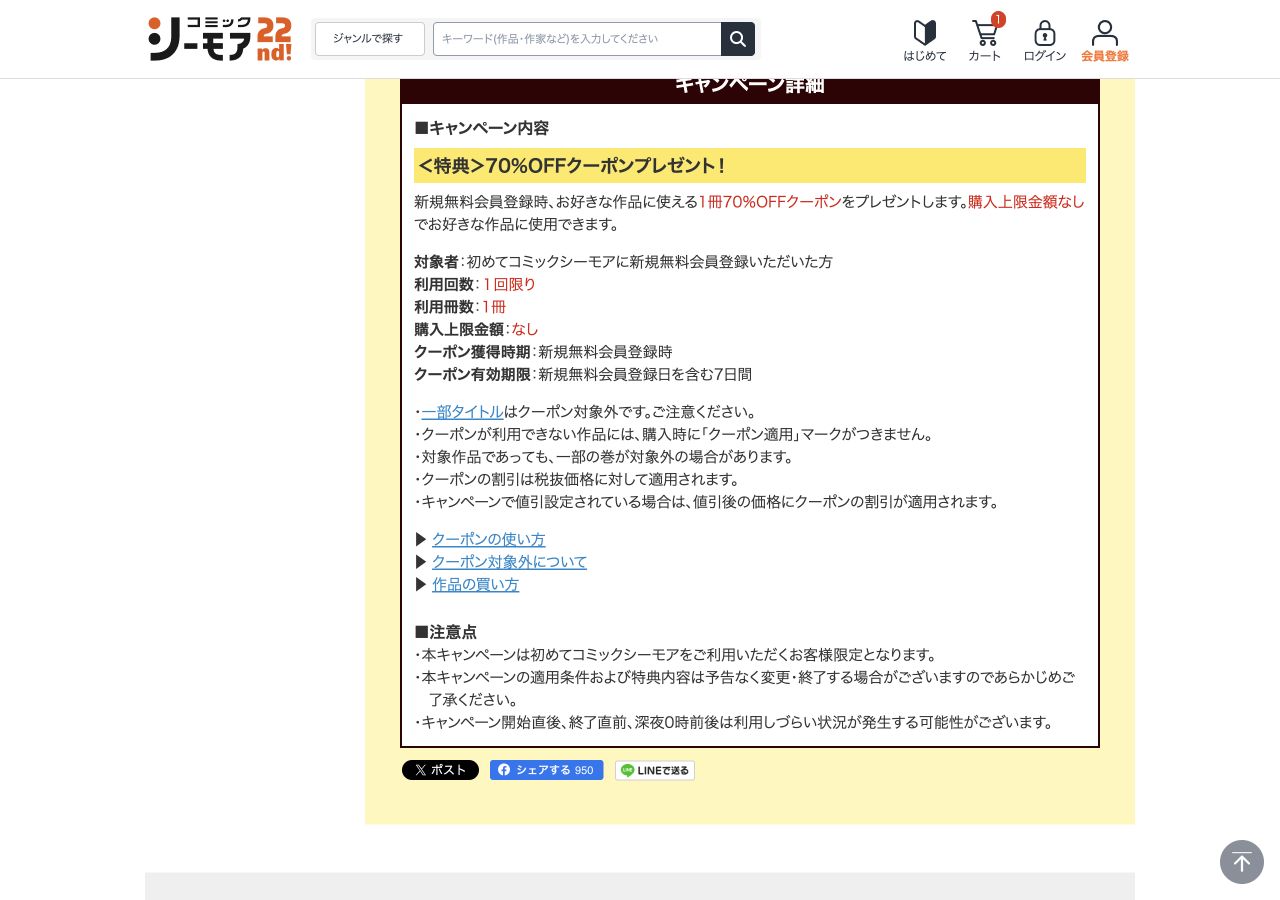Click the magnifying glass search button
The width and height of the screenshot is (1280, 900).
738,39
